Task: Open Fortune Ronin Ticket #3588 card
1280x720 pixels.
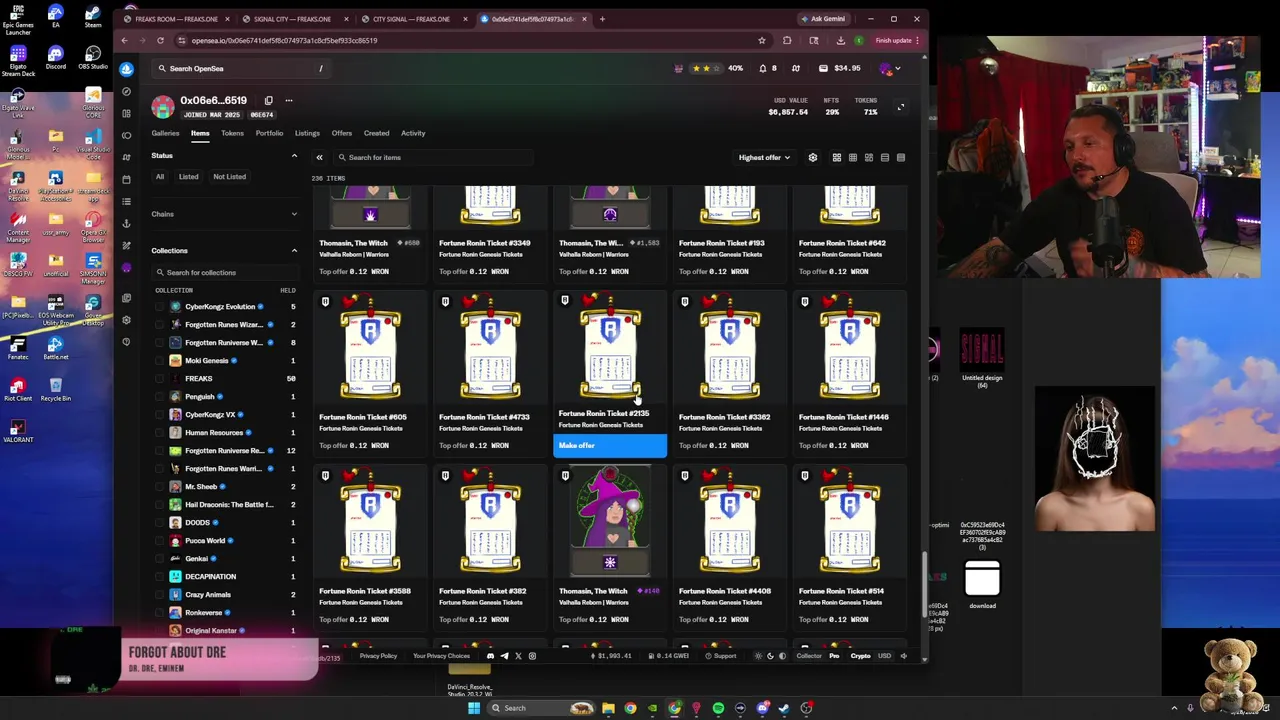Action: coord(370,548)
